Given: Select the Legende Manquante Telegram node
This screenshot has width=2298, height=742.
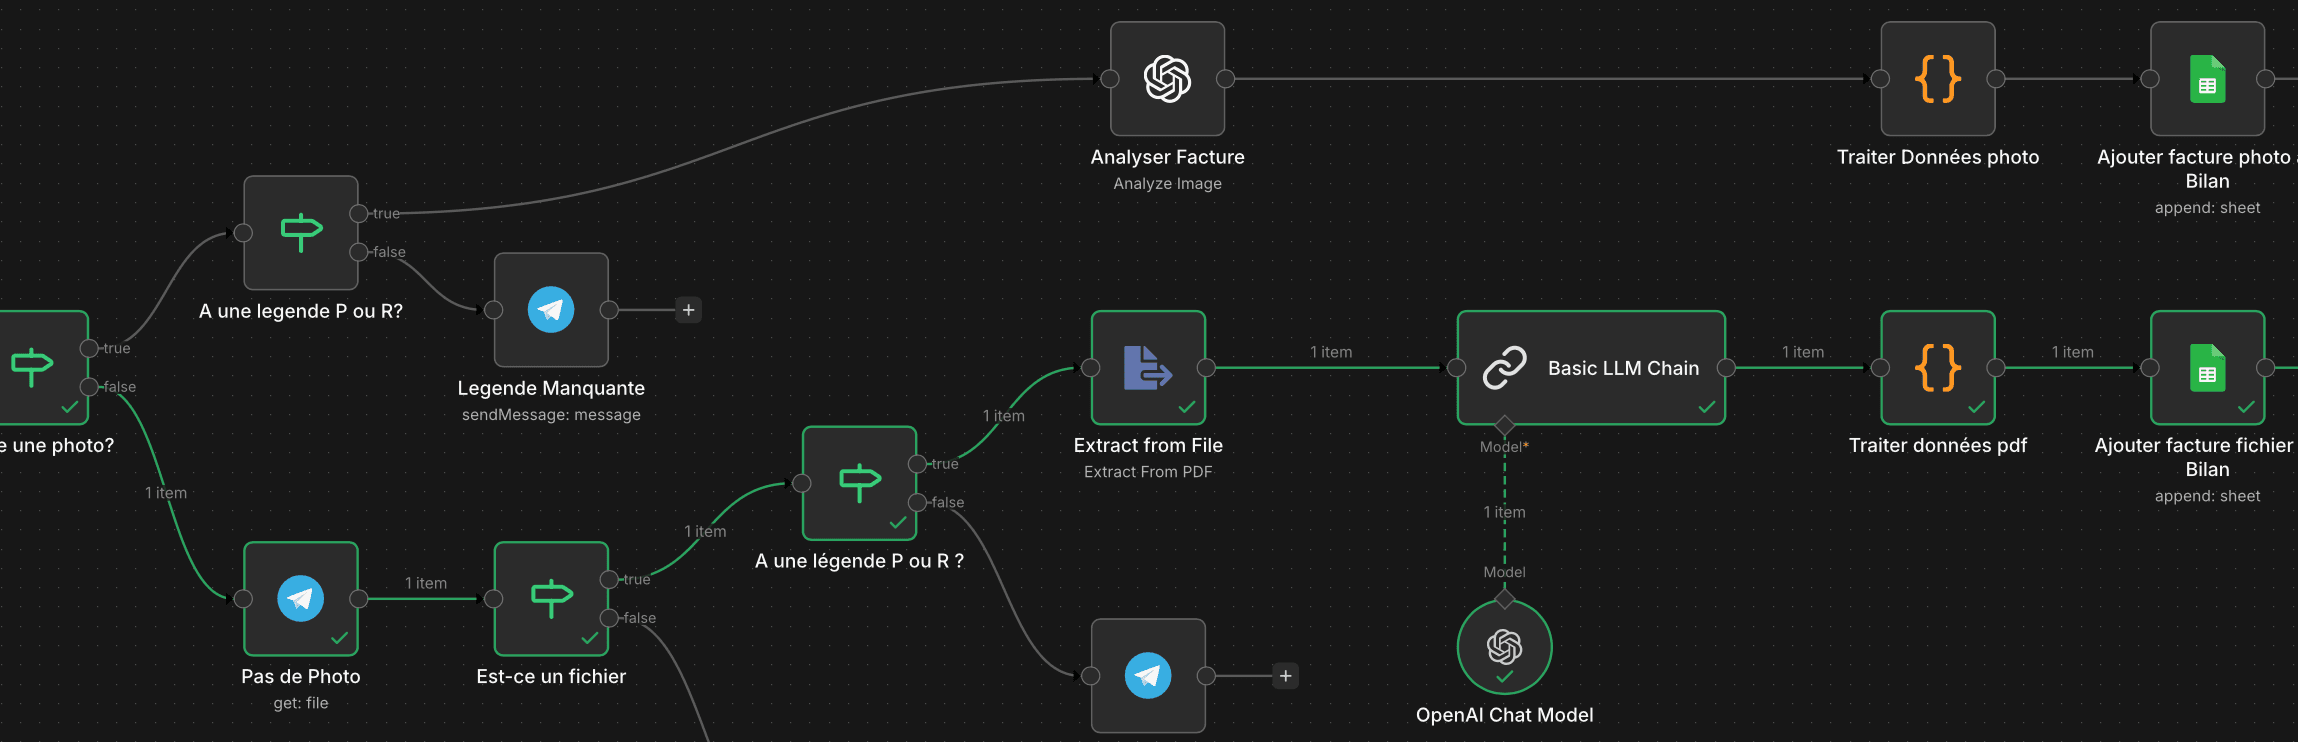Looking at the screenshot, I should [x=551, y=310].
